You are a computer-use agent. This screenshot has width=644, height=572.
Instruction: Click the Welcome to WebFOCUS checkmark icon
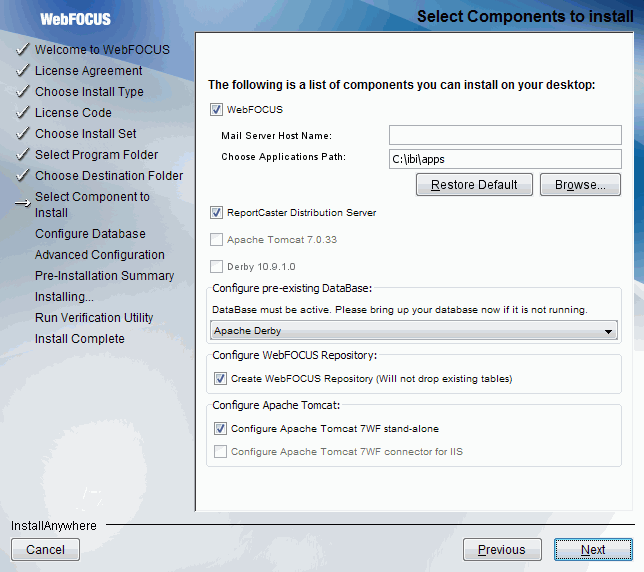click(22, 49)
